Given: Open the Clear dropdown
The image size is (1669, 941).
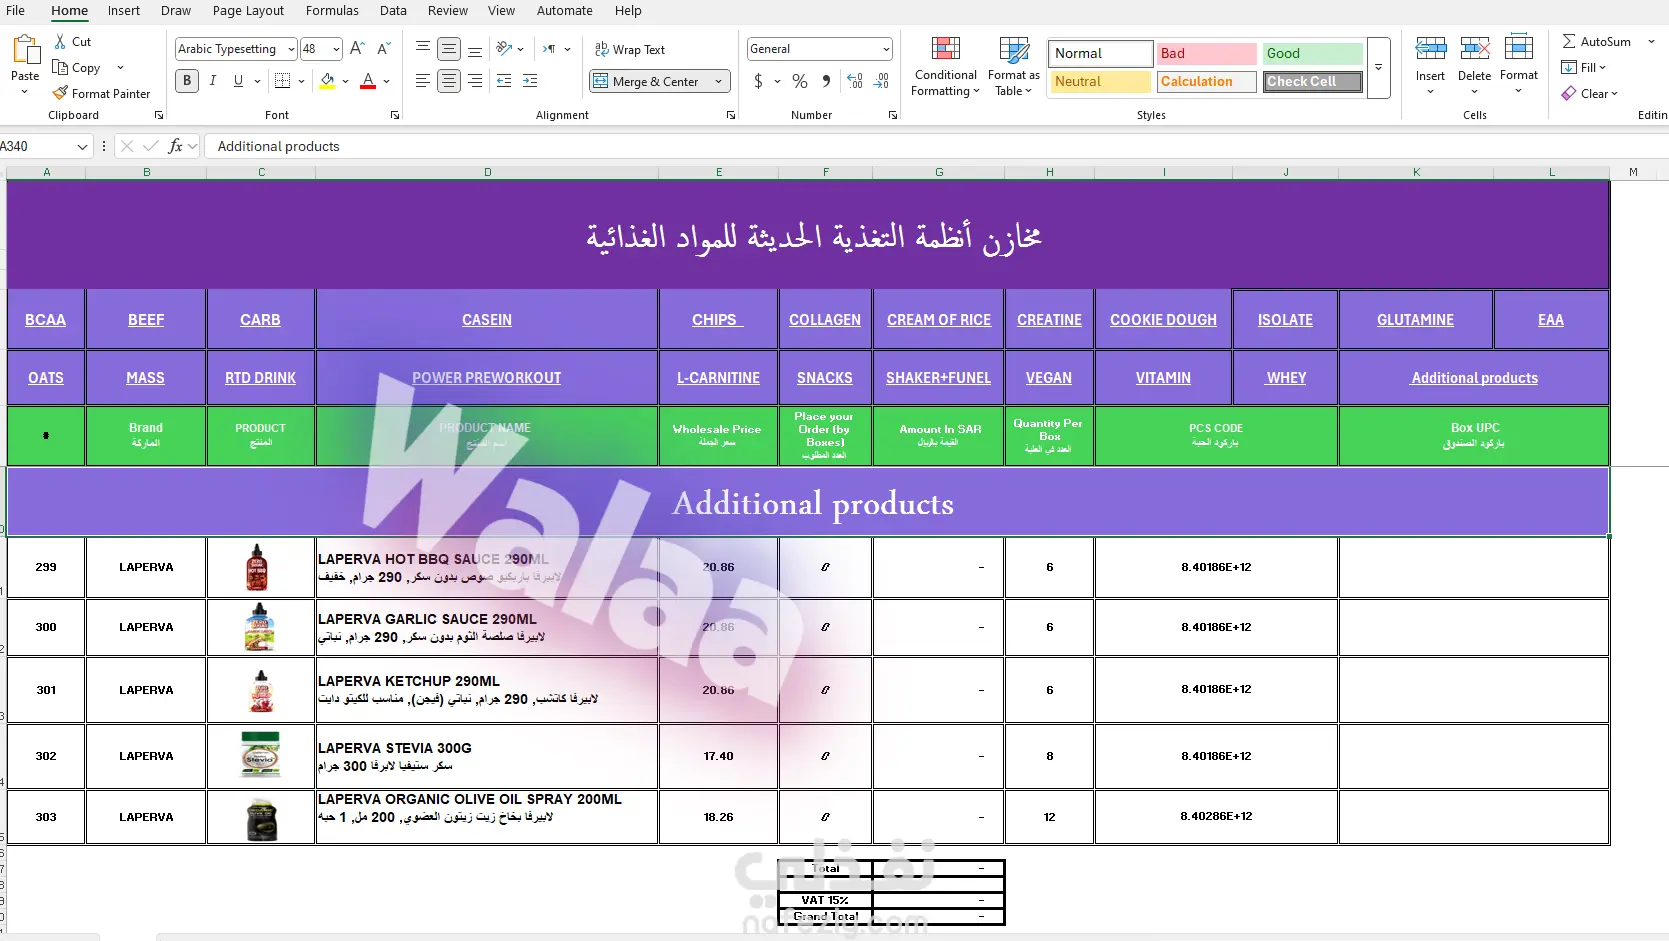Looking at the screenshot, I should click(x=1589, y=94).
